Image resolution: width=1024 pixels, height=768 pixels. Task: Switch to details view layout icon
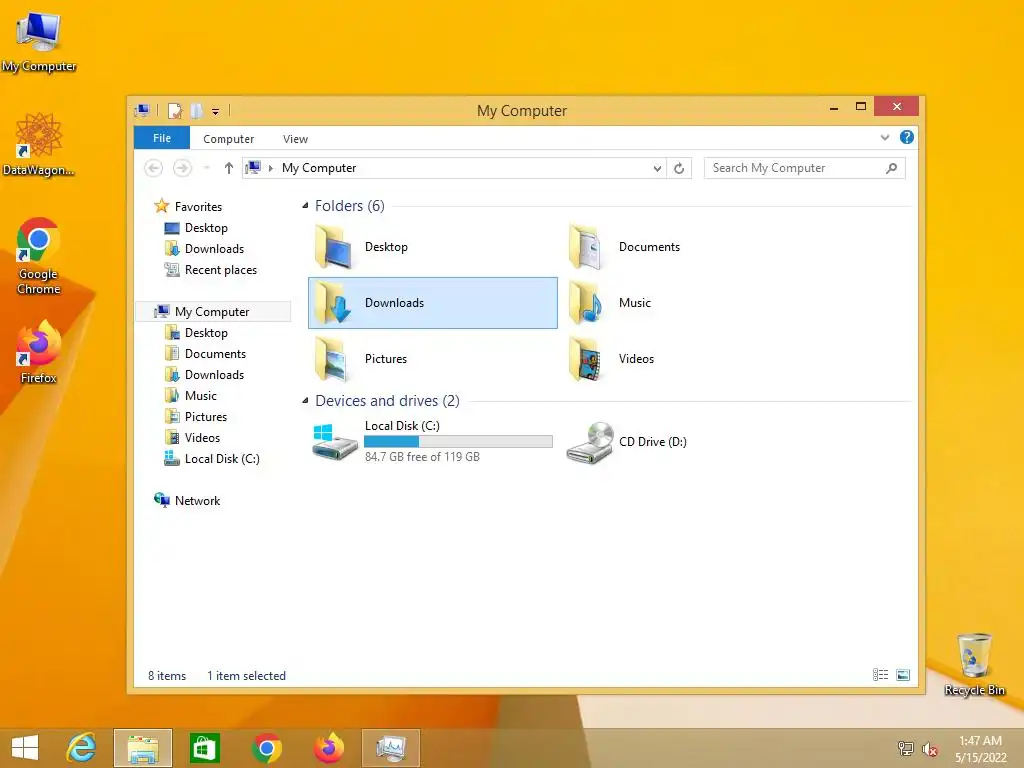point(880,675)
